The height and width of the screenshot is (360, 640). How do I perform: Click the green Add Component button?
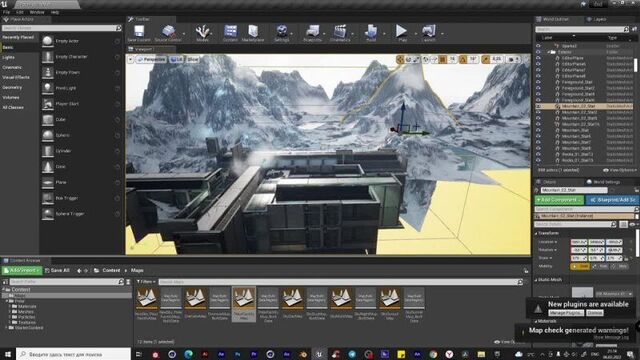[559, 200]
